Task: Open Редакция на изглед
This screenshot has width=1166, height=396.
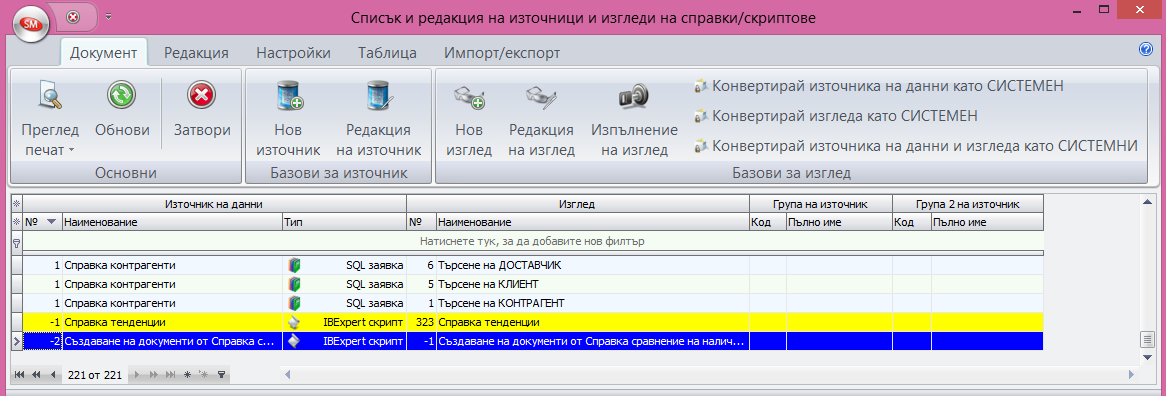Action: pos(541,119)
